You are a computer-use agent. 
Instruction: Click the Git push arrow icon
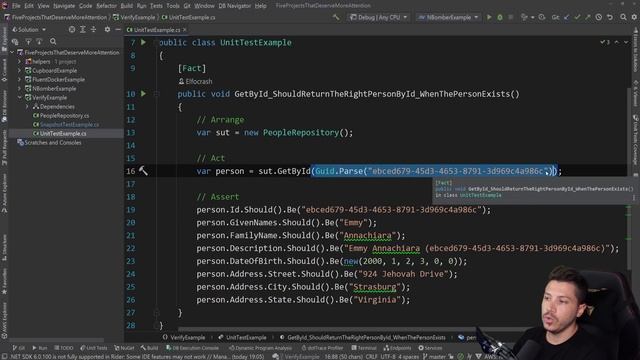588,18
